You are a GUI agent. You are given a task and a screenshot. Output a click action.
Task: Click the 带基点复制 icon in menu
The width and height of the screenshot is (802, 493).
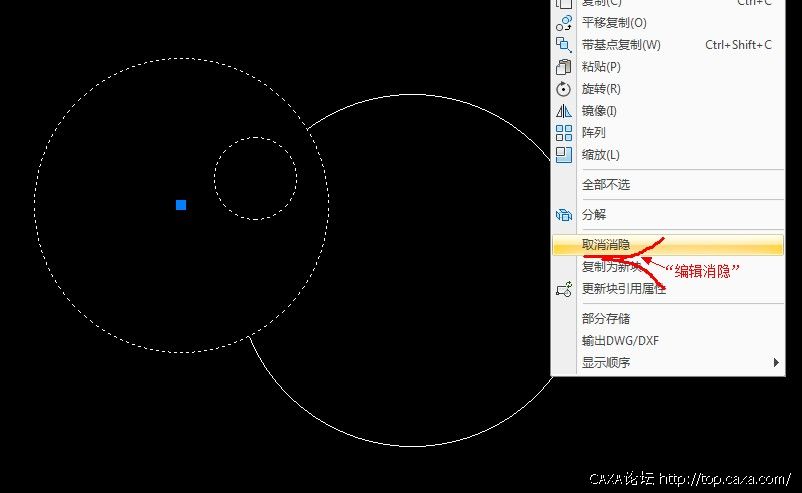(563, 45)
